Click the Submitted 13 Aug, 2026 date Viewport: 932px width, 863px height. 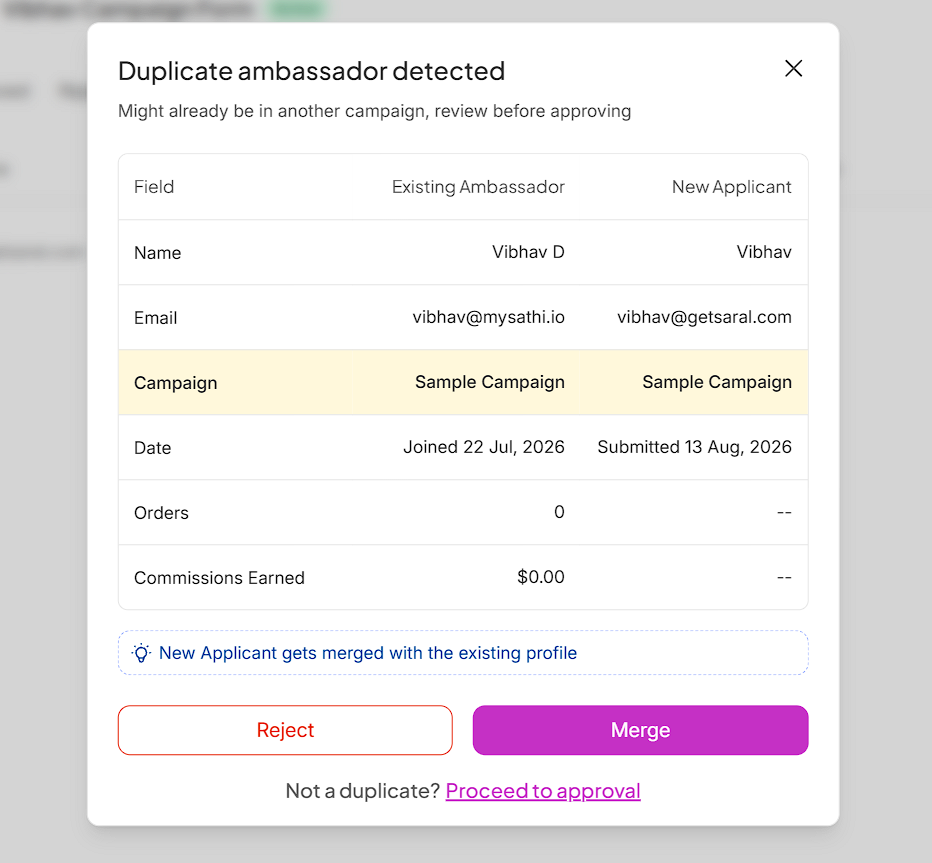[694, 447]
